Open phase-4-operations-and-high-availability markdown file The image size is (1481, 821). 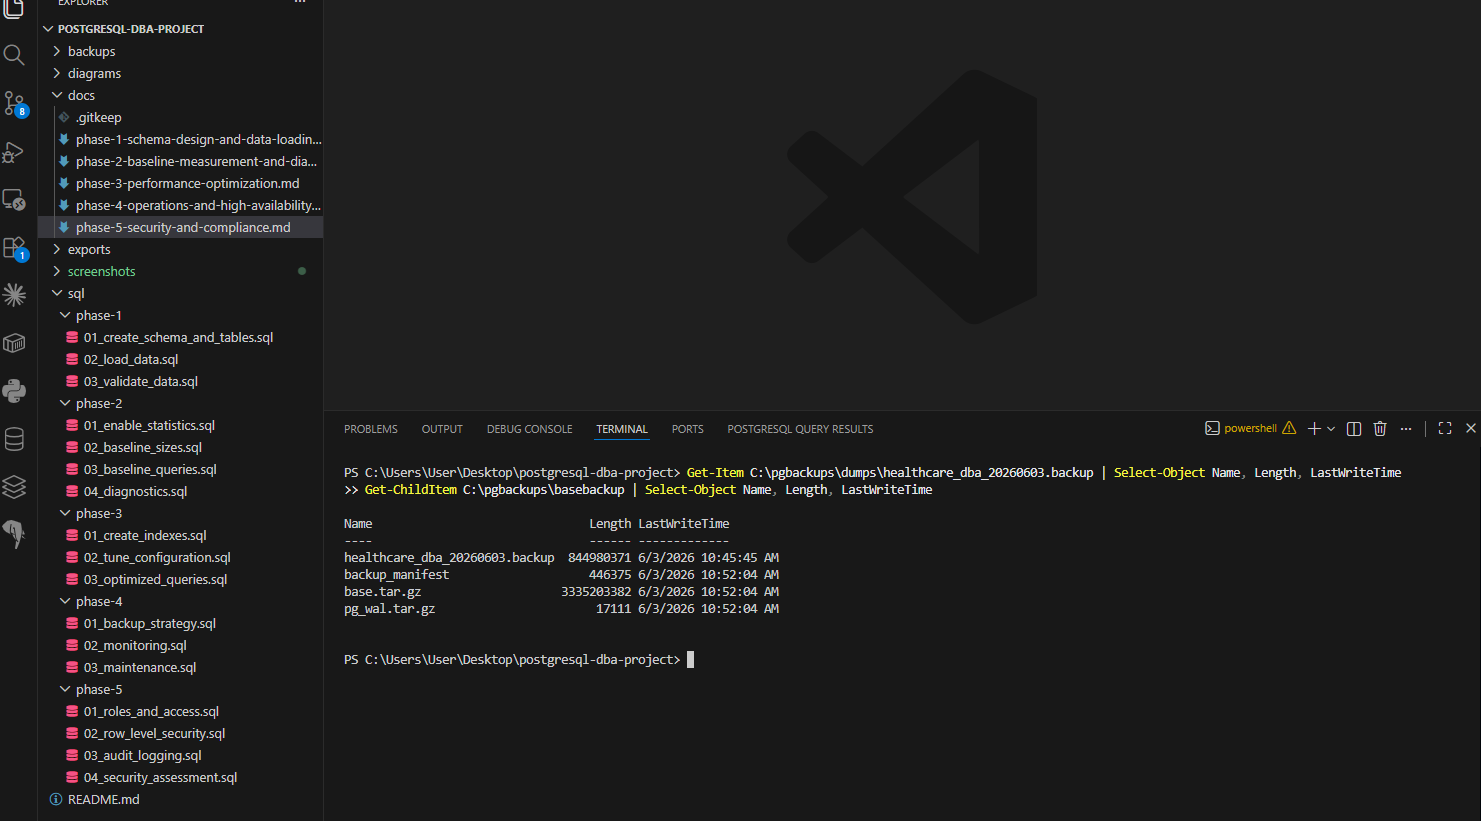[x=180, y=205]
